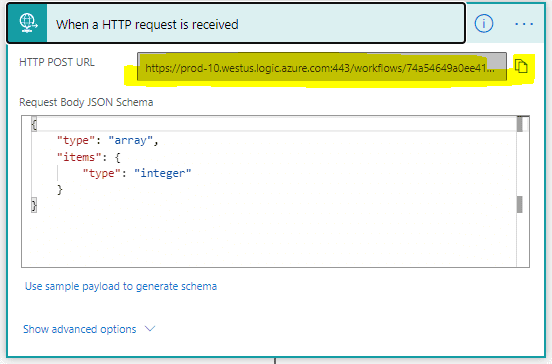552x364 pixels.
Task: Click inside the Request Body JSON Schema editor
Action: click(x=275, y=192)
